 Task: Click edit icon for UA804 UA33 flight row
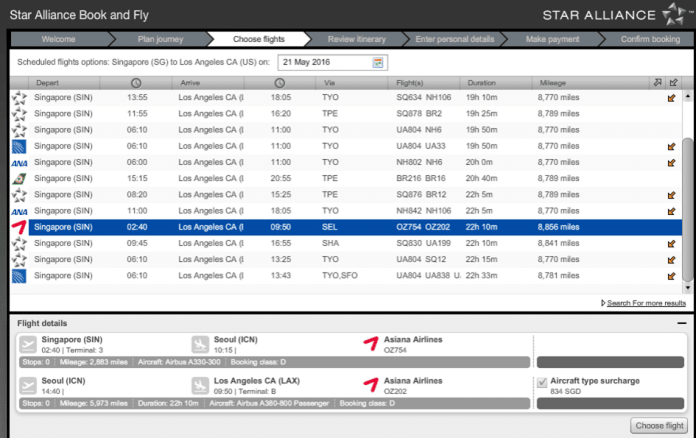(672, 146)
